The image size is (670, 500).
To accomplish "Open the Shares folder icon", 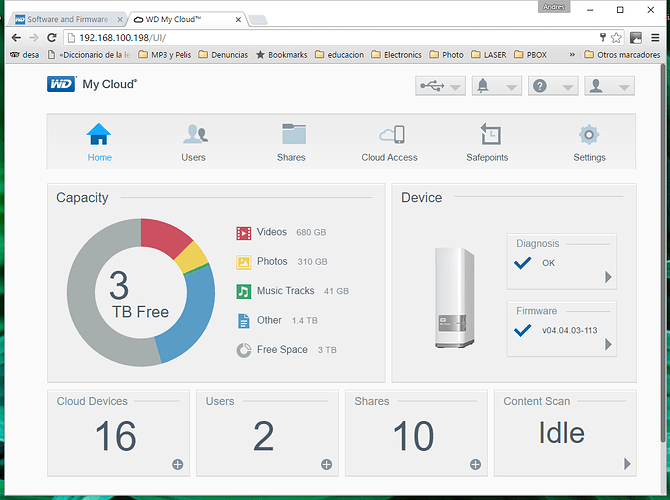I will pos(294,134).
